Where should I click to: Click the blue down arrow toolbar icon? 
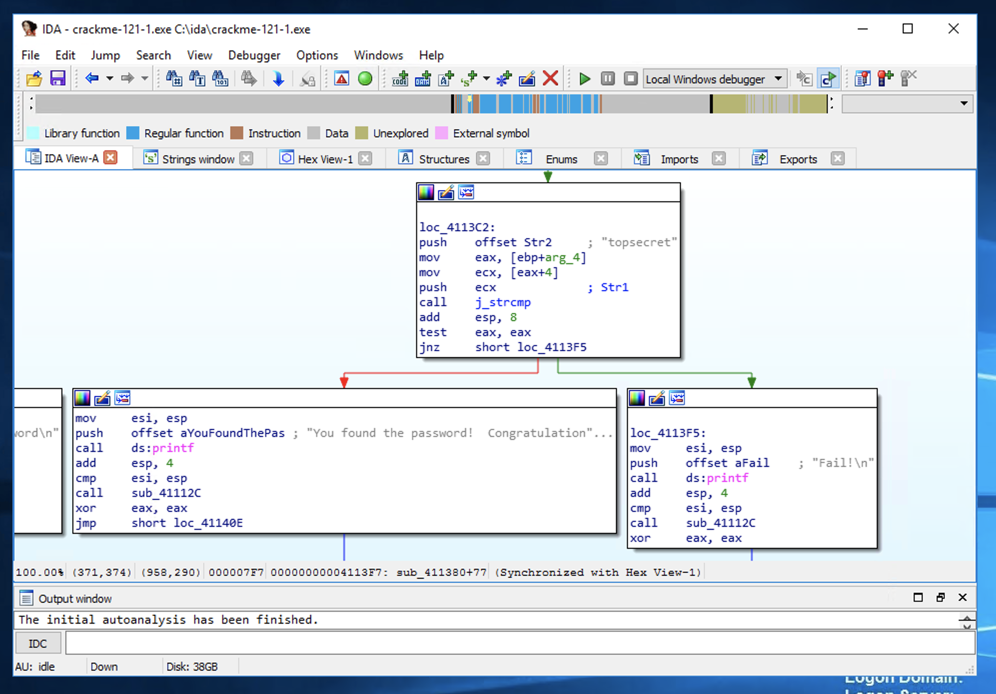tap(278, 79)
